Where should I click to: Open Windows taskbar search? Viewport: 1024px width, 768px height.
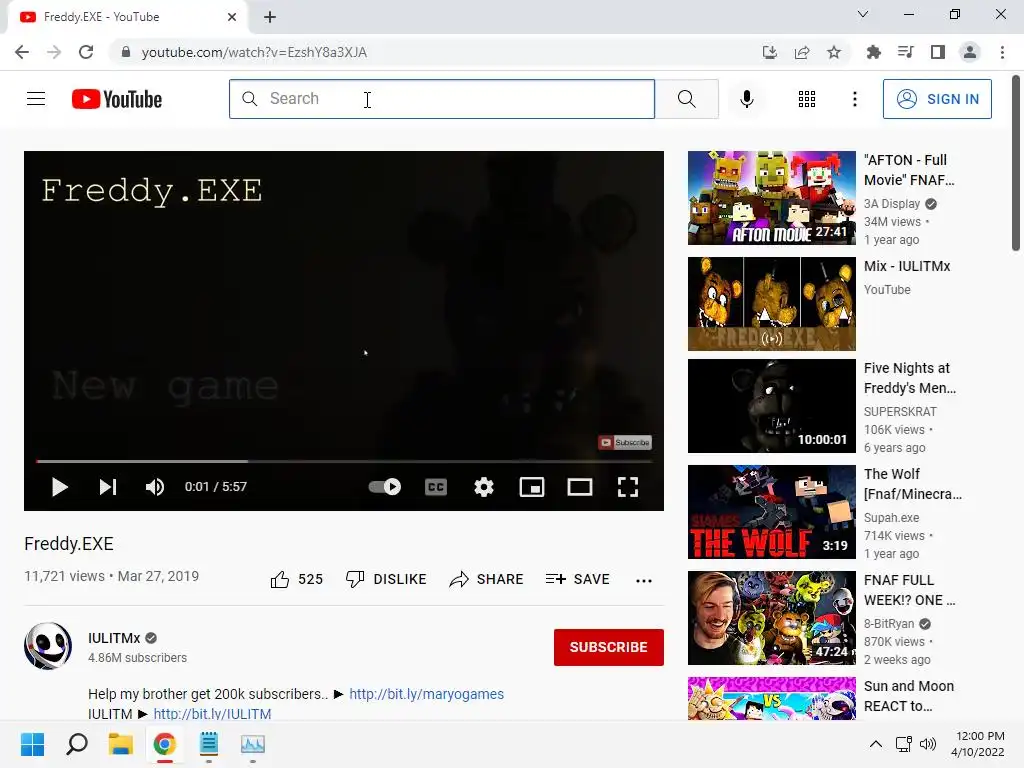tap(77, 744)
